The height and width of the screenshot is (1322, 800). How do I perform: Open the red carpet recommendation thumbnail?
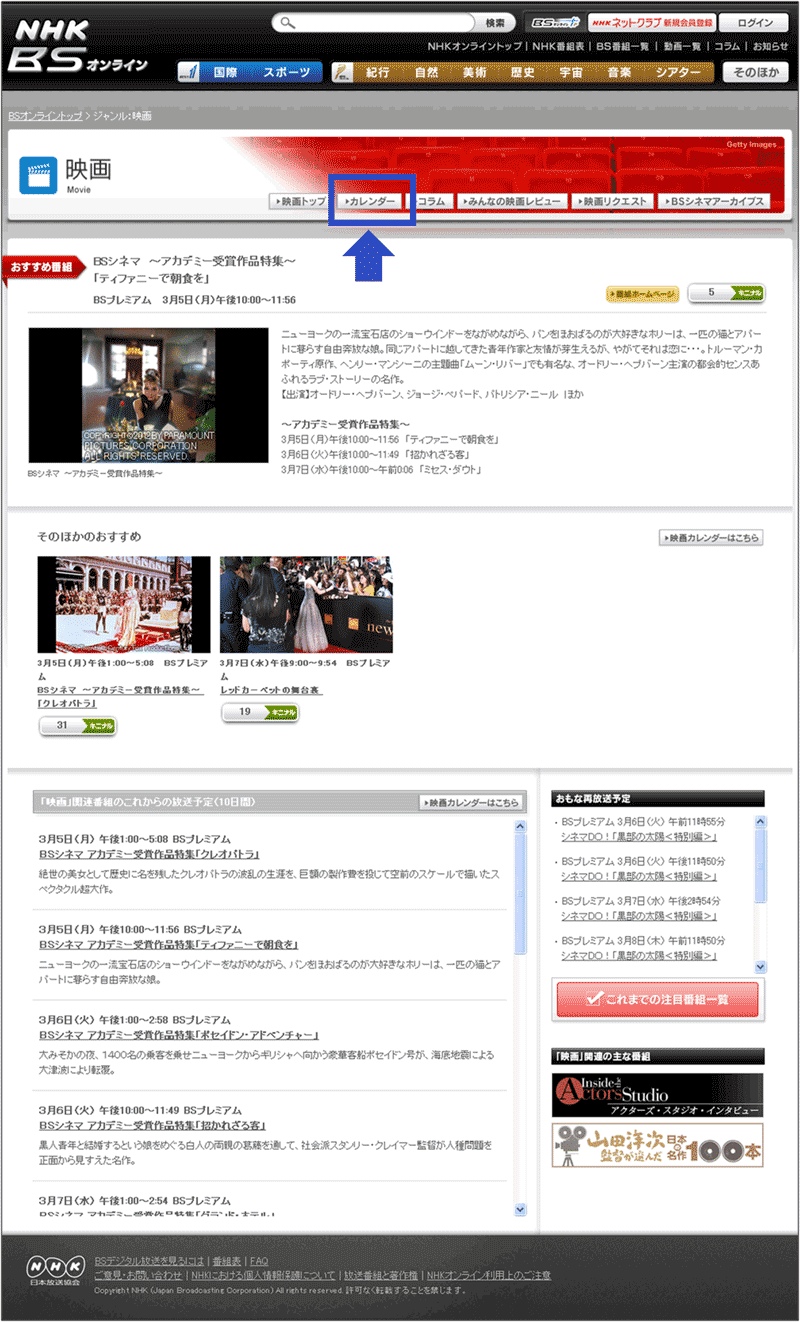(306, 604)
